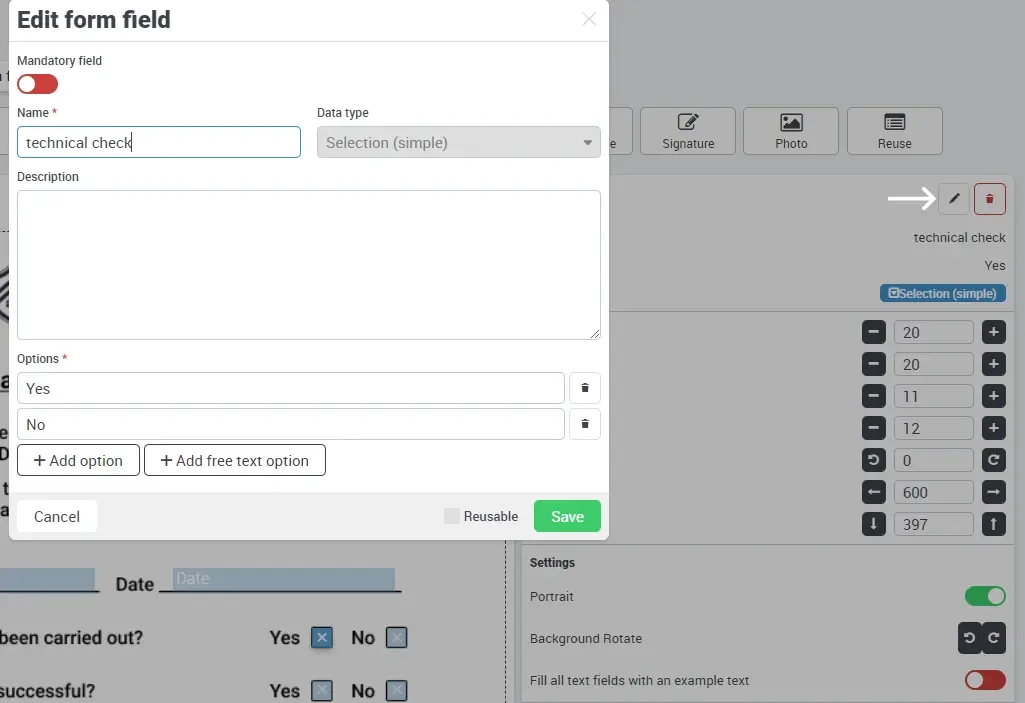
Task: Delete the 'Yes' option with trash icon
Action: click(585, 388)
